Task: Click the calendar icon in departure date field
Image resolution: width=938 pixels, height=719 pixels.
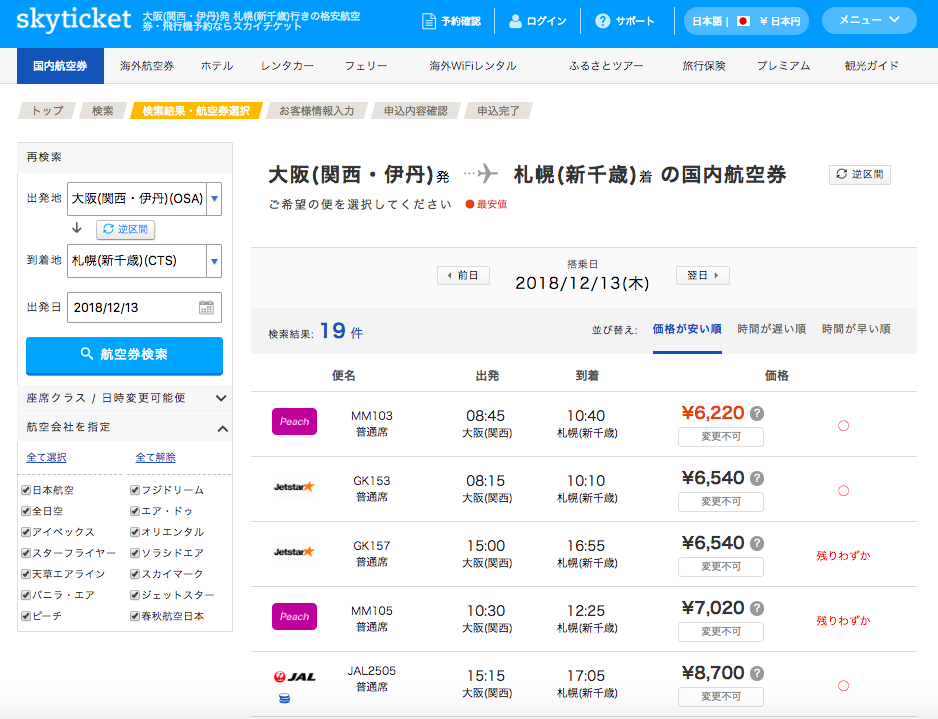Action: [x=206, y=308]
